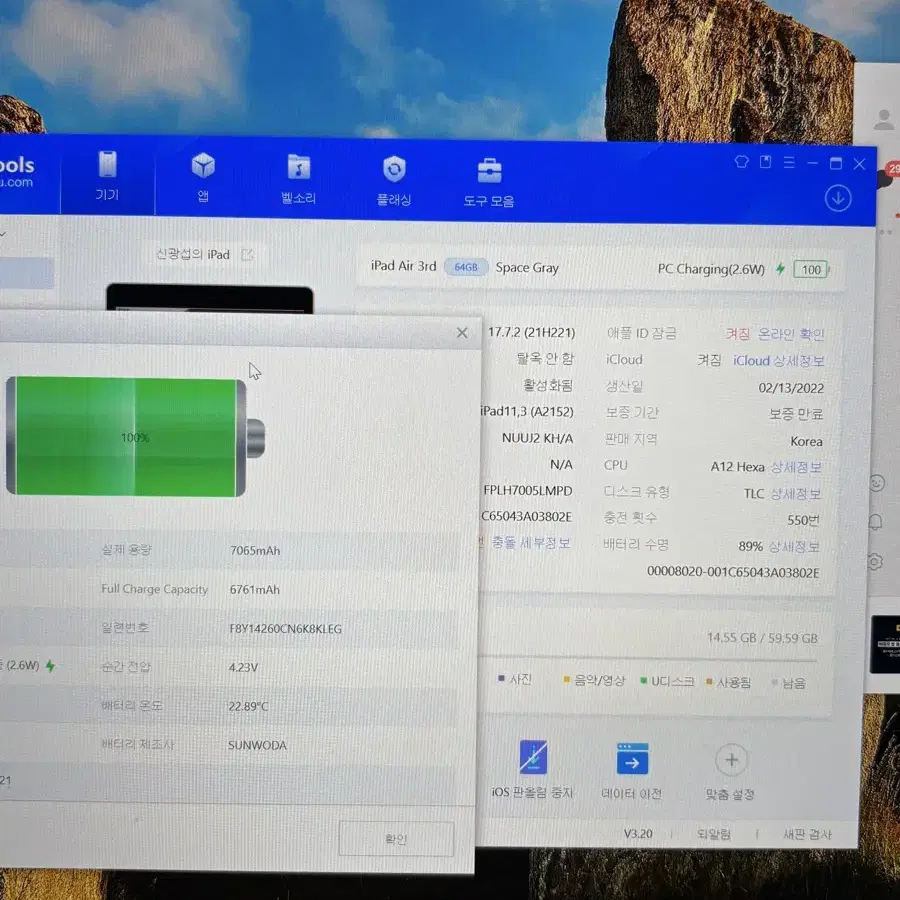
Task: Click the dark thumbnail in side window
Action: pos(885,644)
